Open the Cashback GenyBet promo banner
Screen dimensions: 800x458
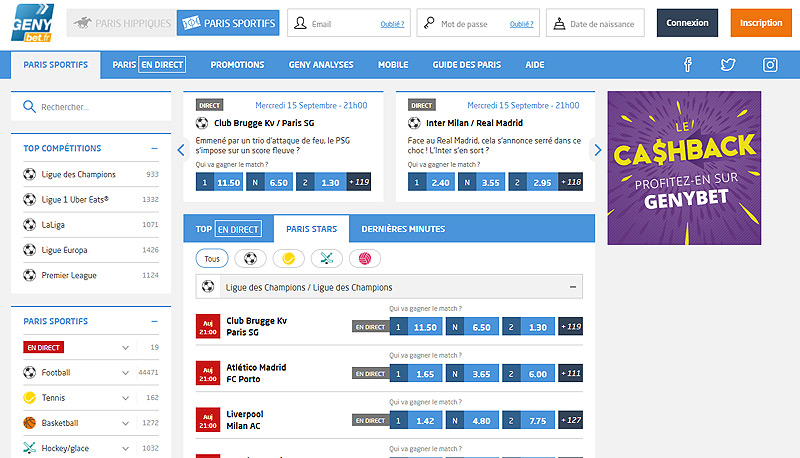coord(684,168)
